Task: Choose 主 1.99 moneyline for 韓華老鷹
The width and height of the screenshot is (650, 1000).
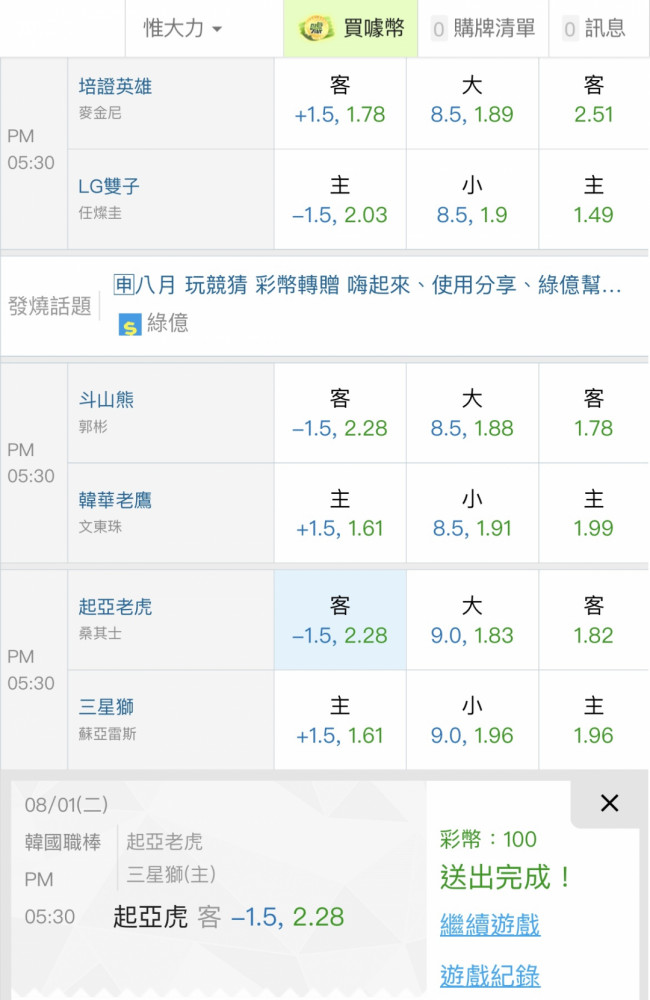Action: pyautogui.click(x=594, y=513)
